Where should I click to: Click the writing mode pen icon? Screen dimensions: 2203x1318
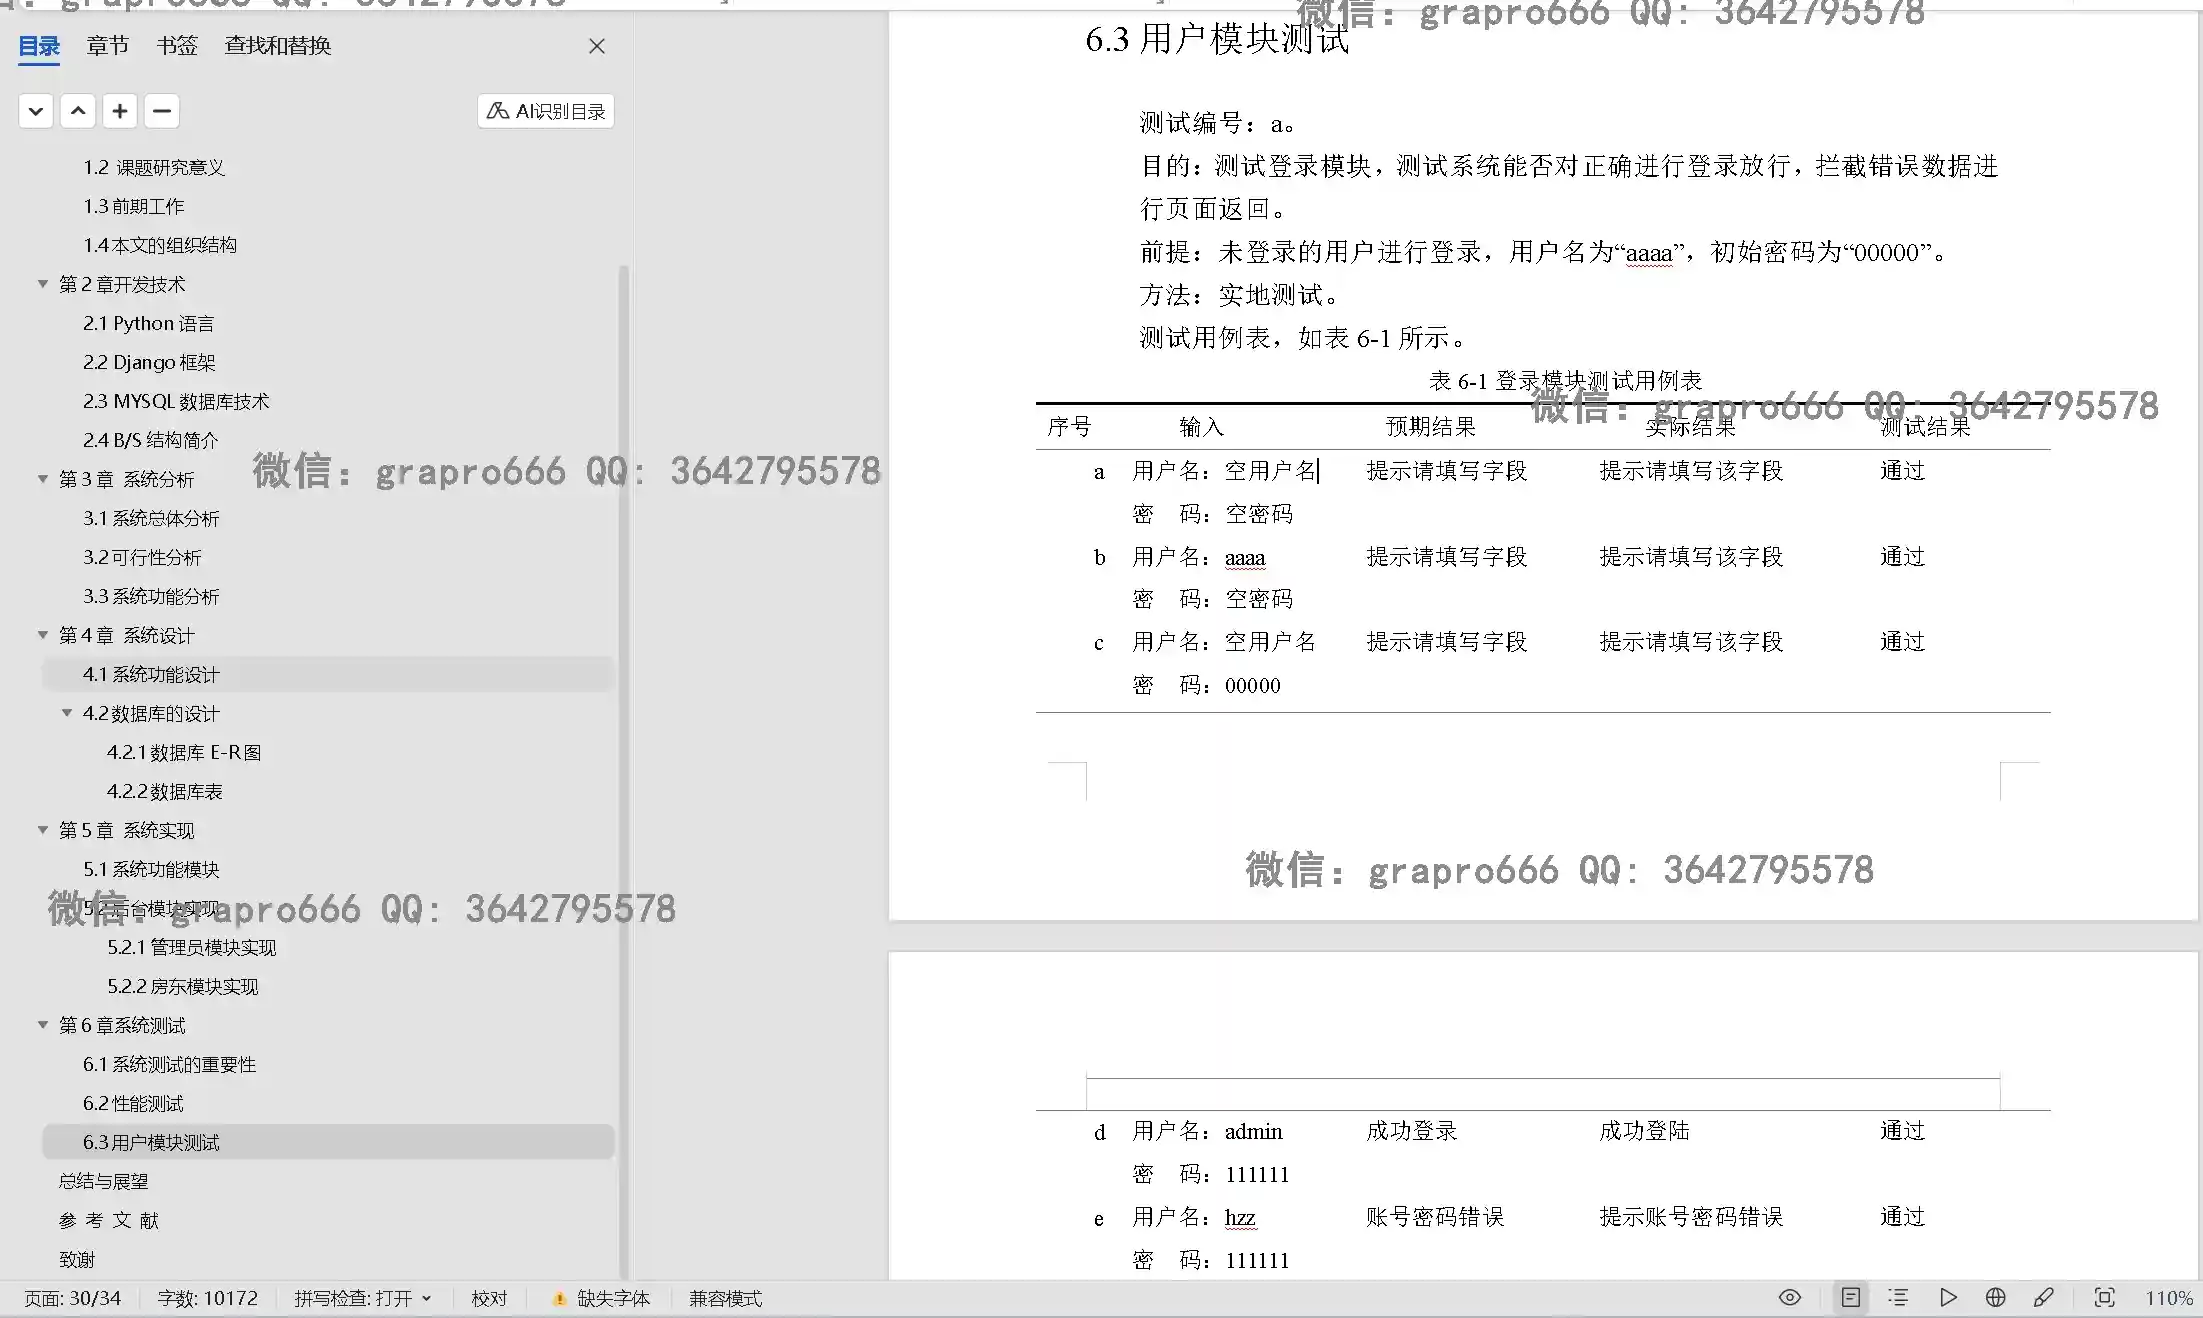click(x=2043, y=1297)
